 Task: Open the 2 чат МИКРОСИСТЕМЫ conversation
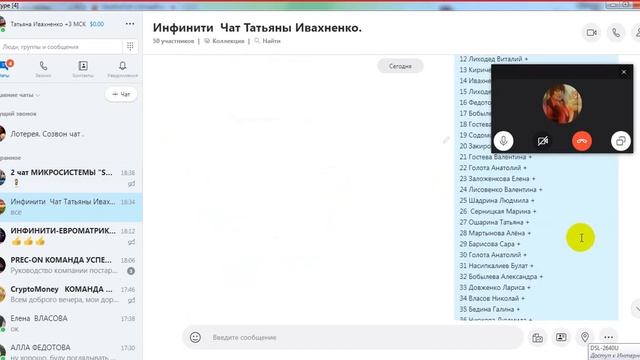point(71,178)
